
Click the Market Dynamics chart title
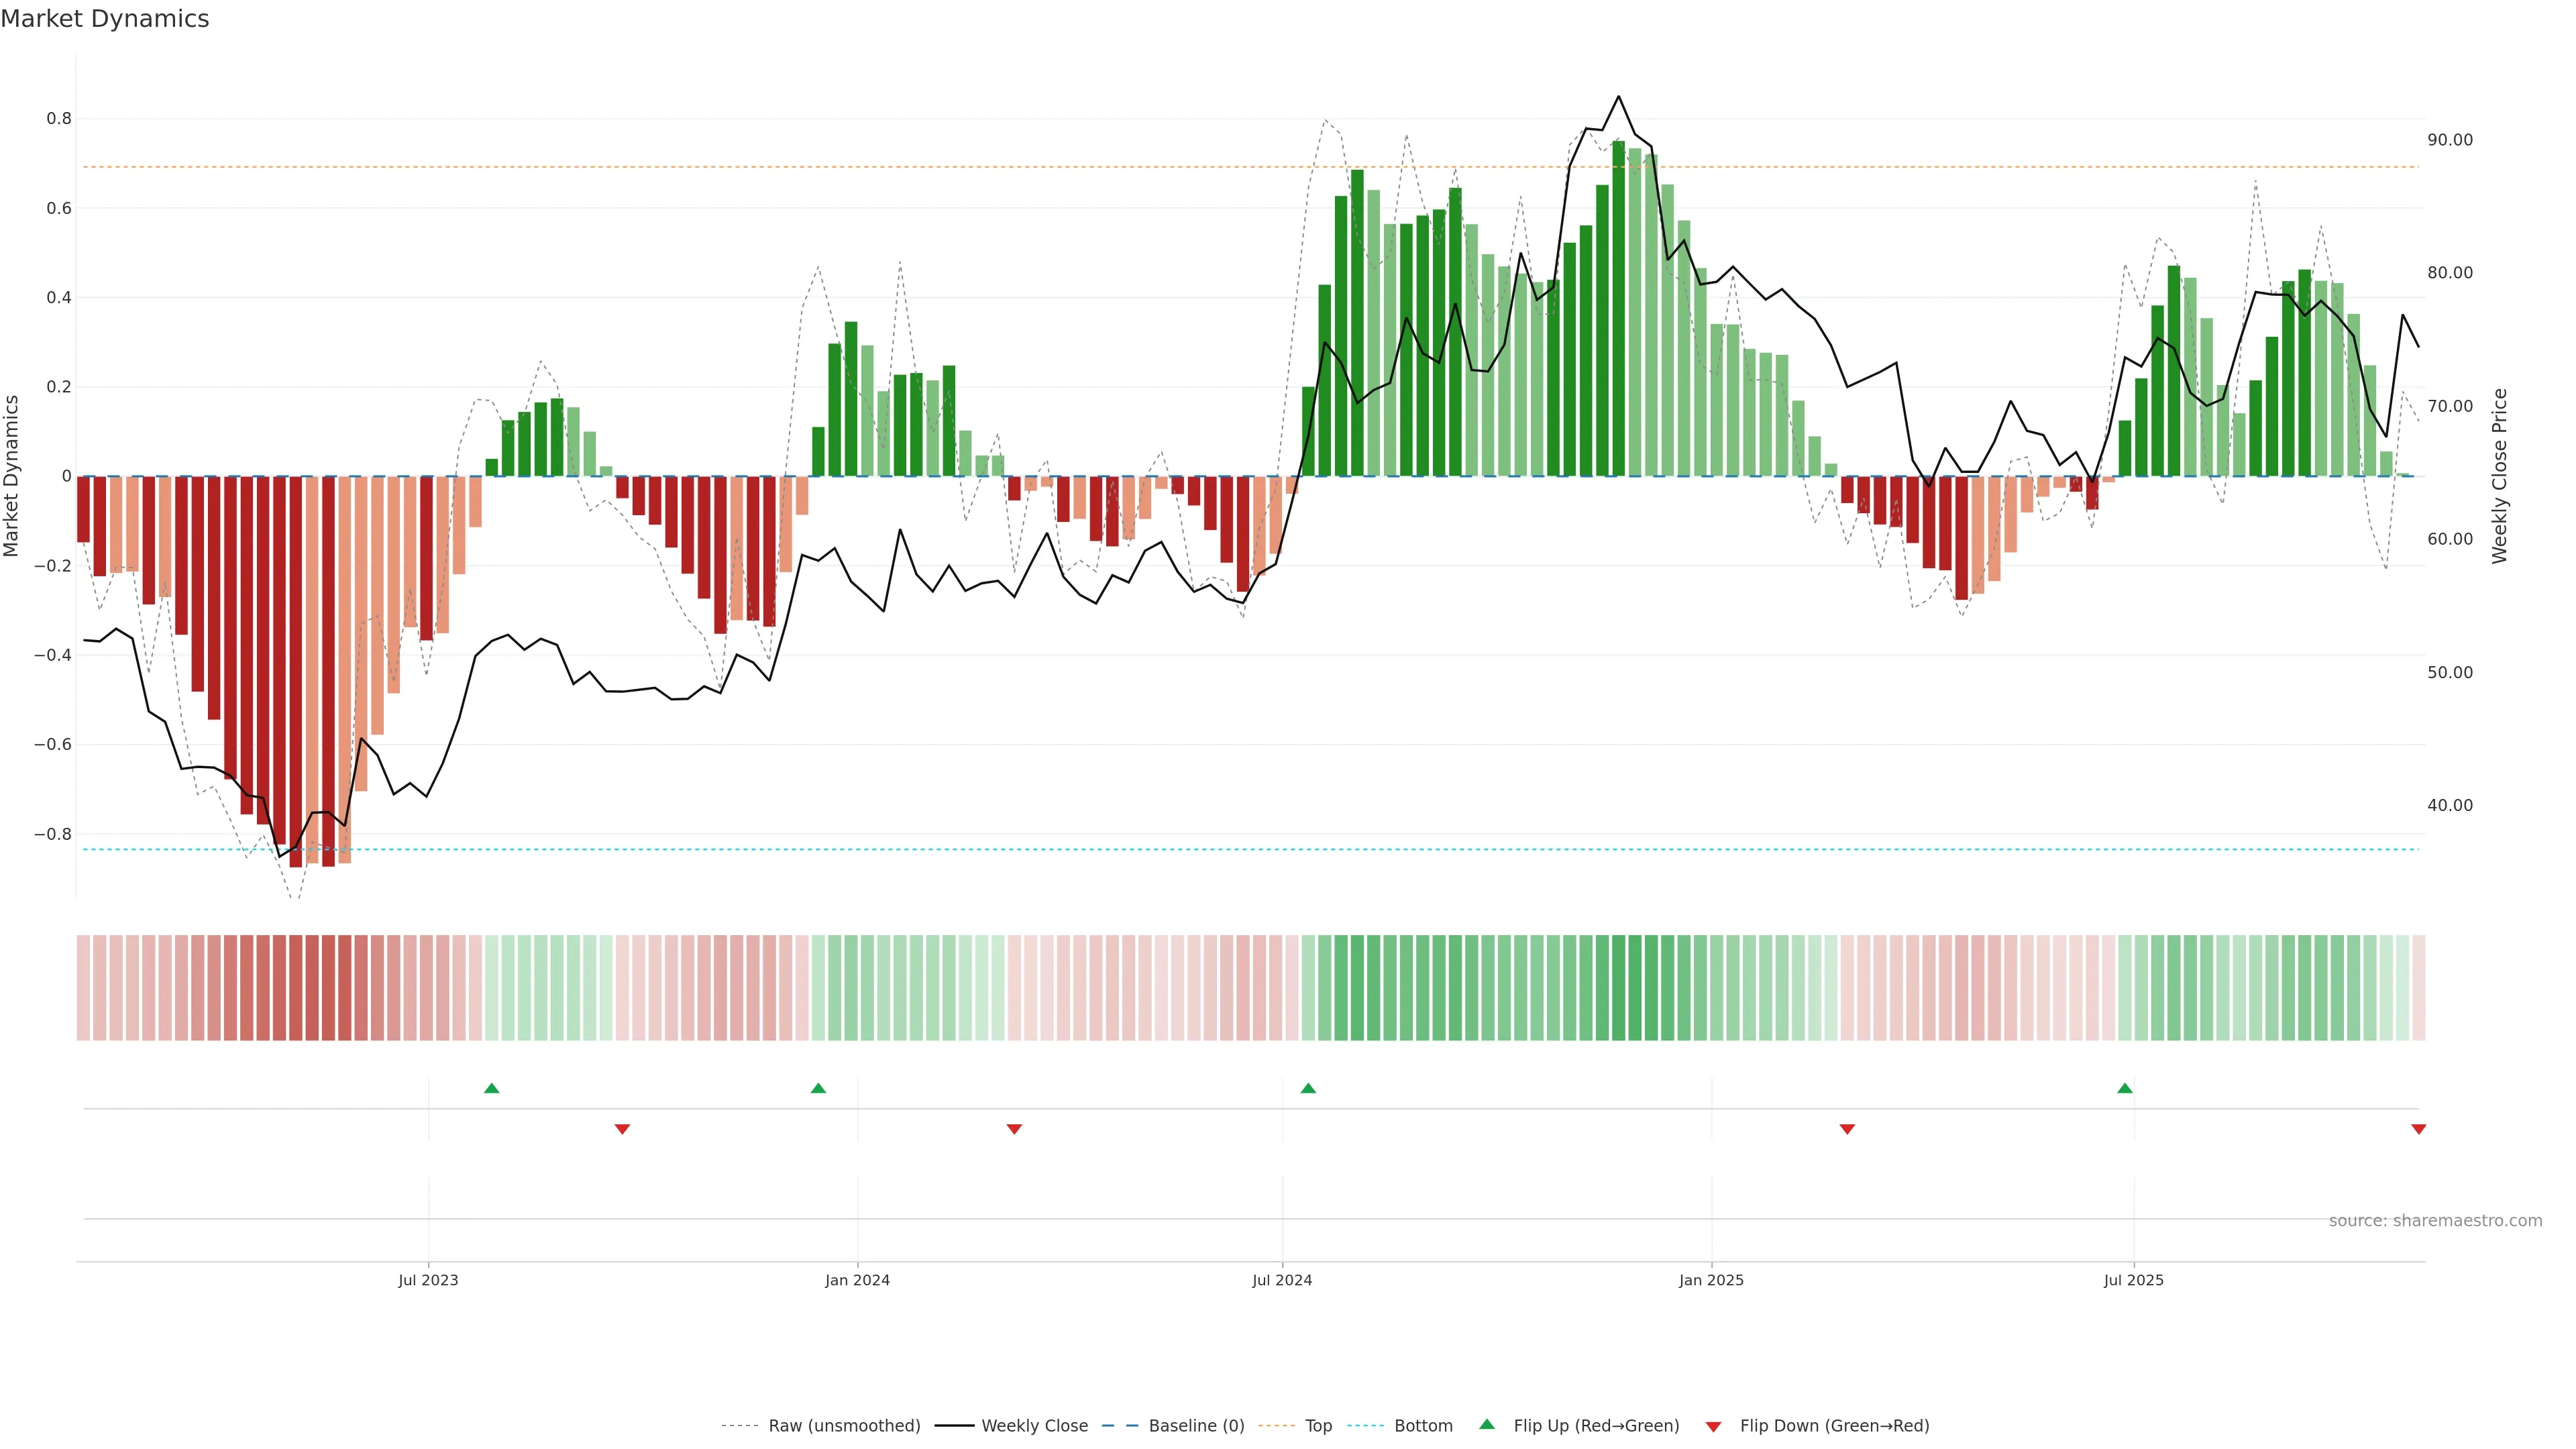[105, 19]
